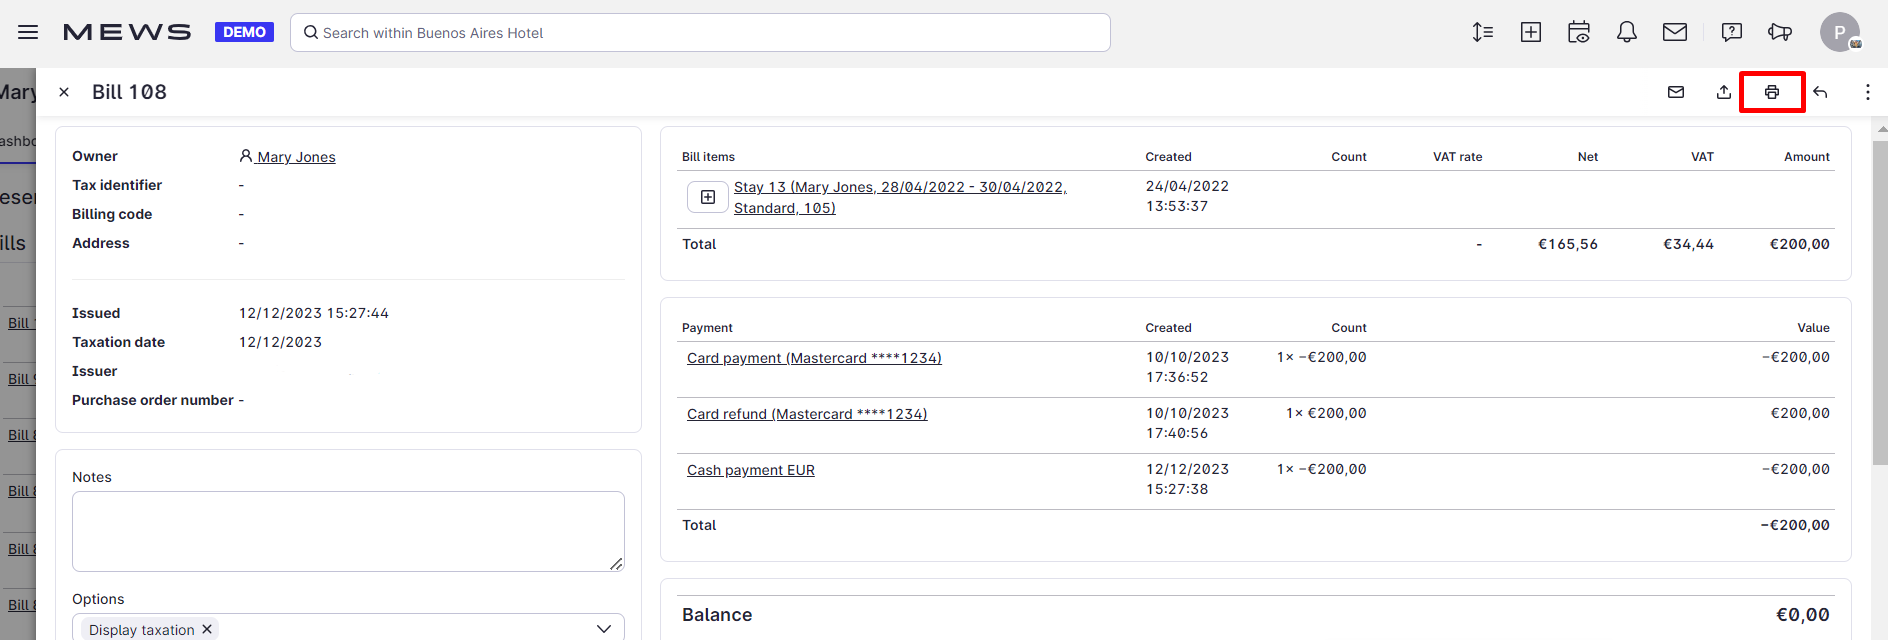The image size is (1888, 640).
Task: Close the Bill 108 panel
Action: 64,92
